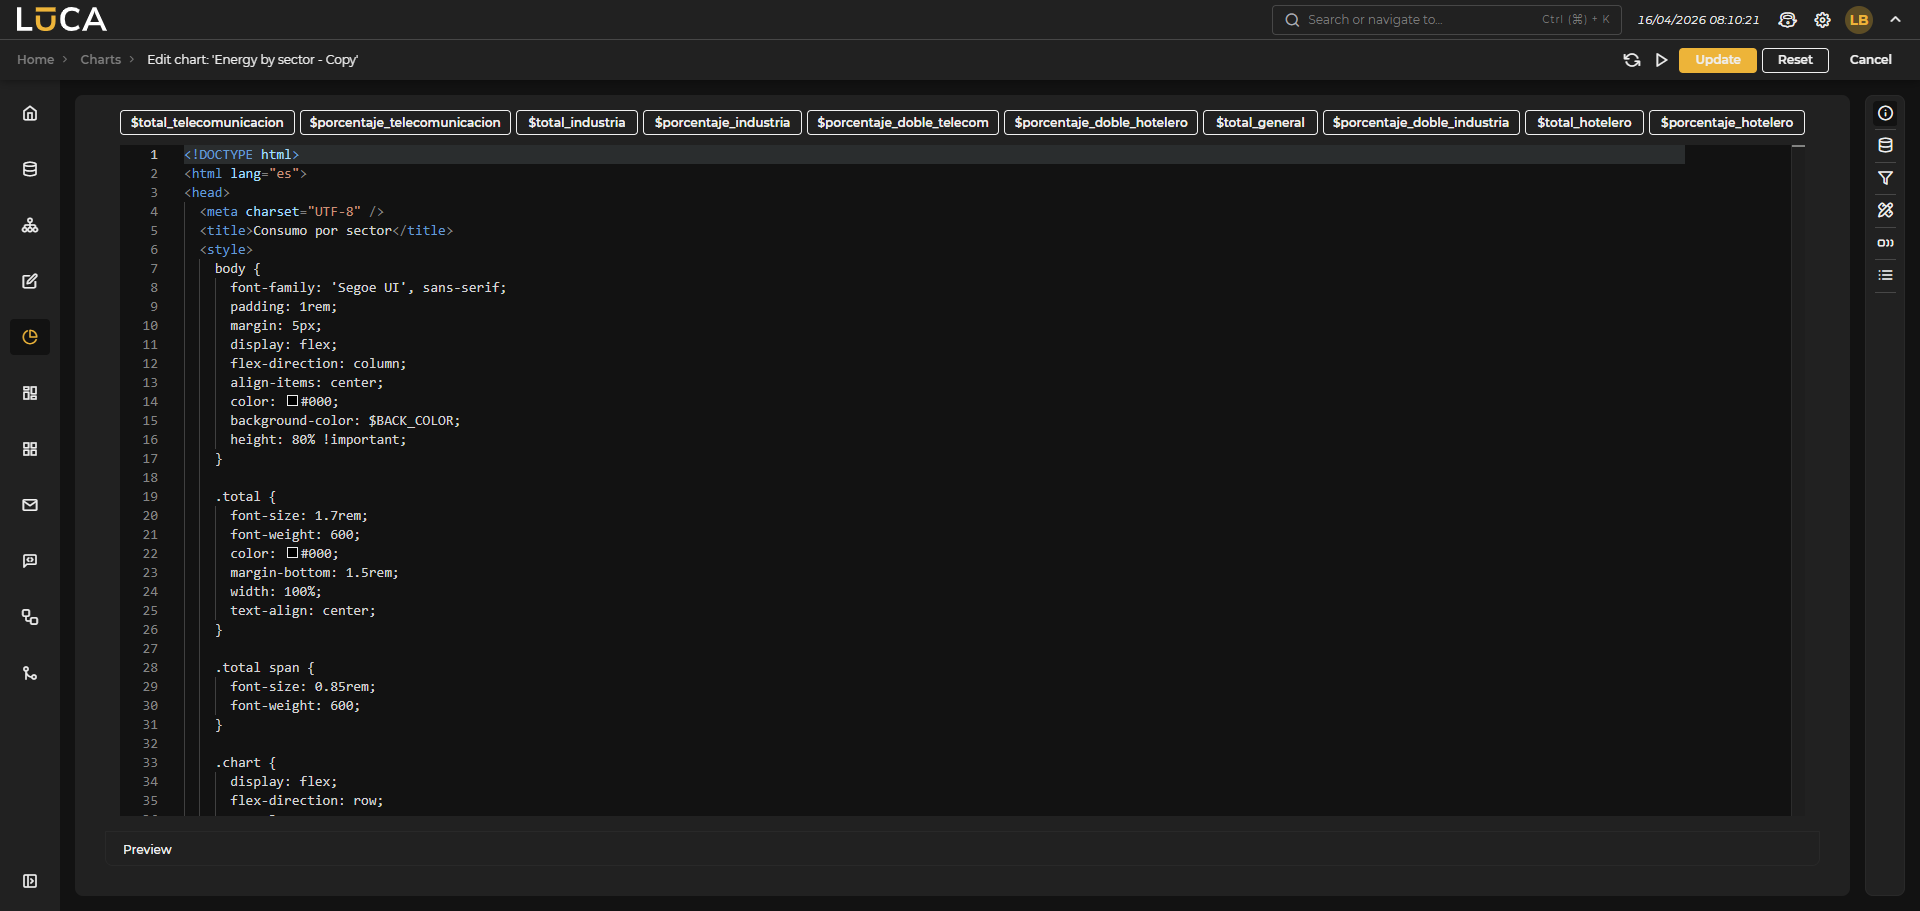Insert the $total_industria variable

[577, 122]
